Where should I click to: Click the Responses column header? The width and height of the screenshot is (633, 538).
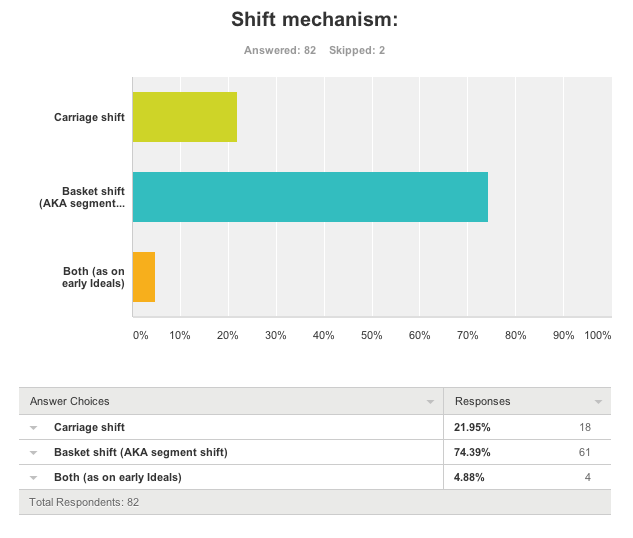point(482,402)
